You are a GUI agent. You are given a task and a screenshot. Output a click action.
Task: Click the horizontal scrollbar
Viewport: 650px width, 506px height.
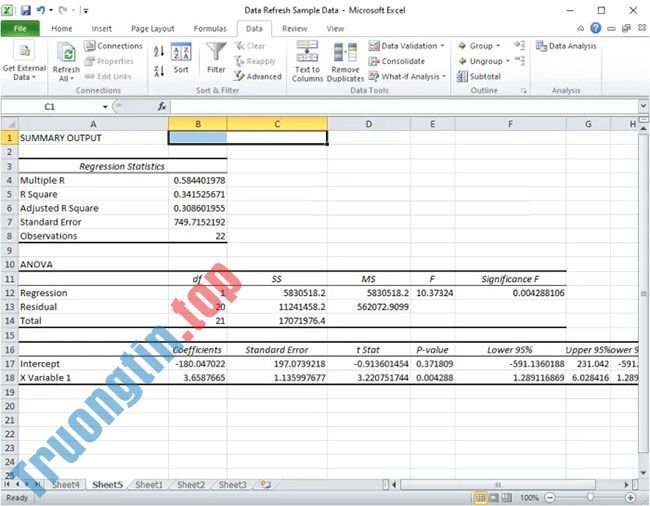pyautogui.click(x=498, y=484)
